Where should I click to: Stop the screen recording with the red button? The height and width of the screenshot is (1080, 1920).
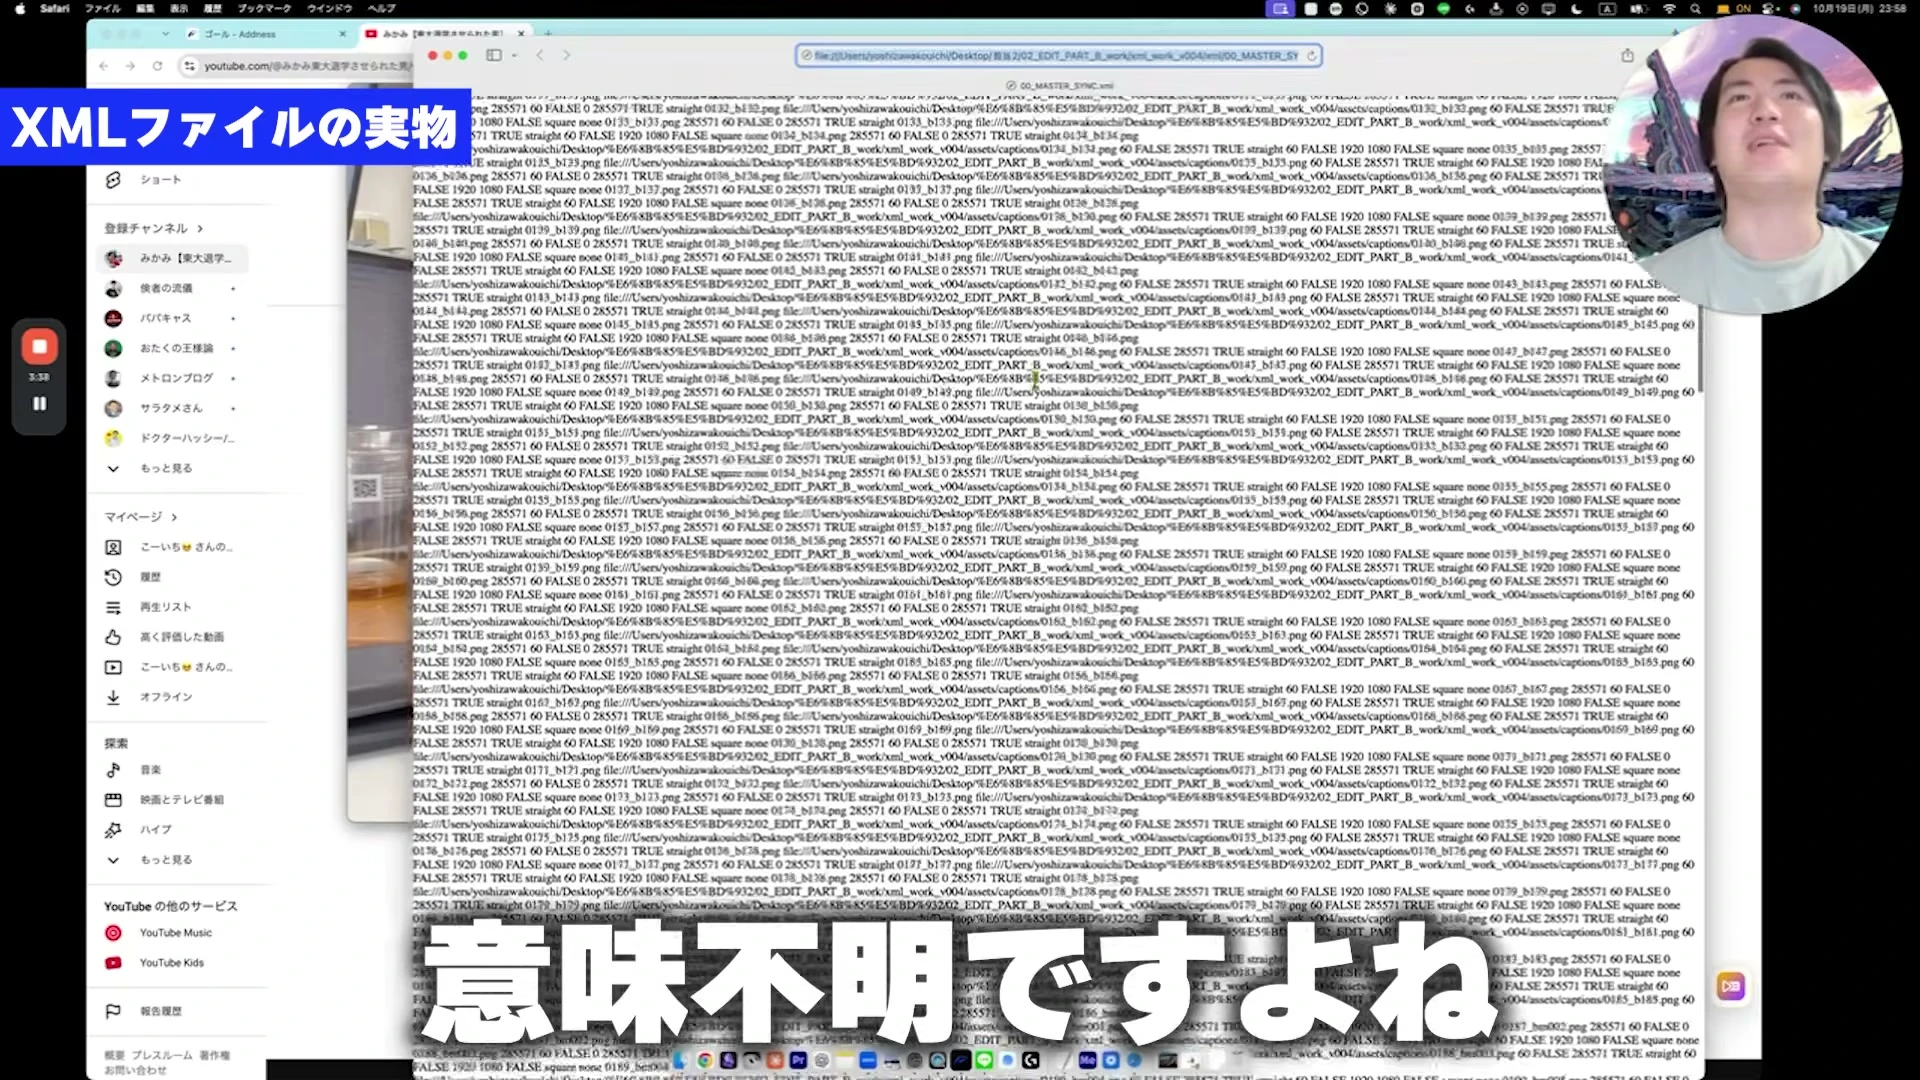(x=39, y=347)
